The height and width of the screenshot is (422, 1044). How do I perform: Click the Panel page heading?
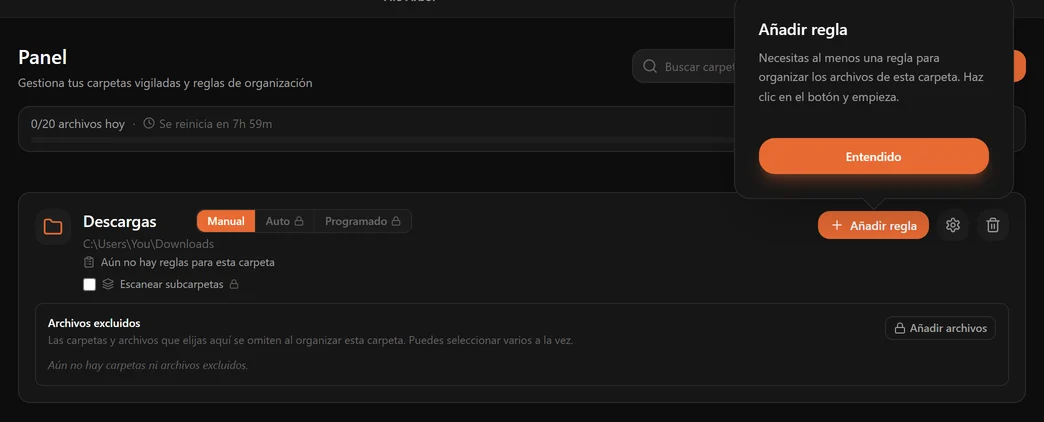coord(43,57)
